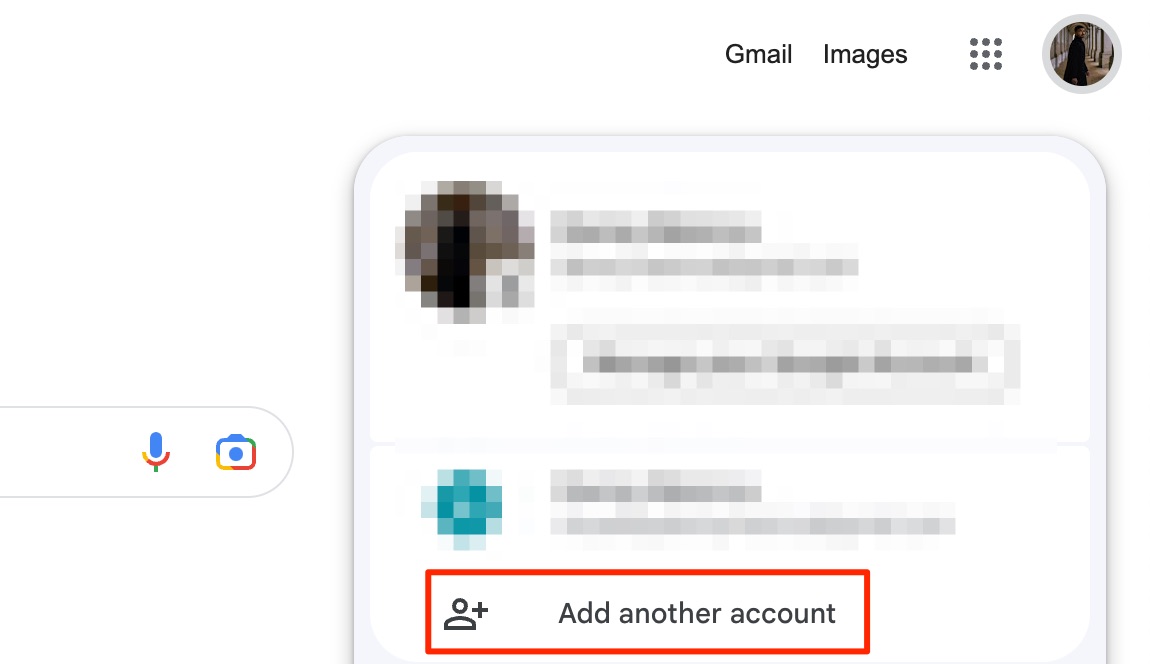This screenshot has height=664, width=1150.
Task: Click Add another account
Action: (x=648, y=612)
